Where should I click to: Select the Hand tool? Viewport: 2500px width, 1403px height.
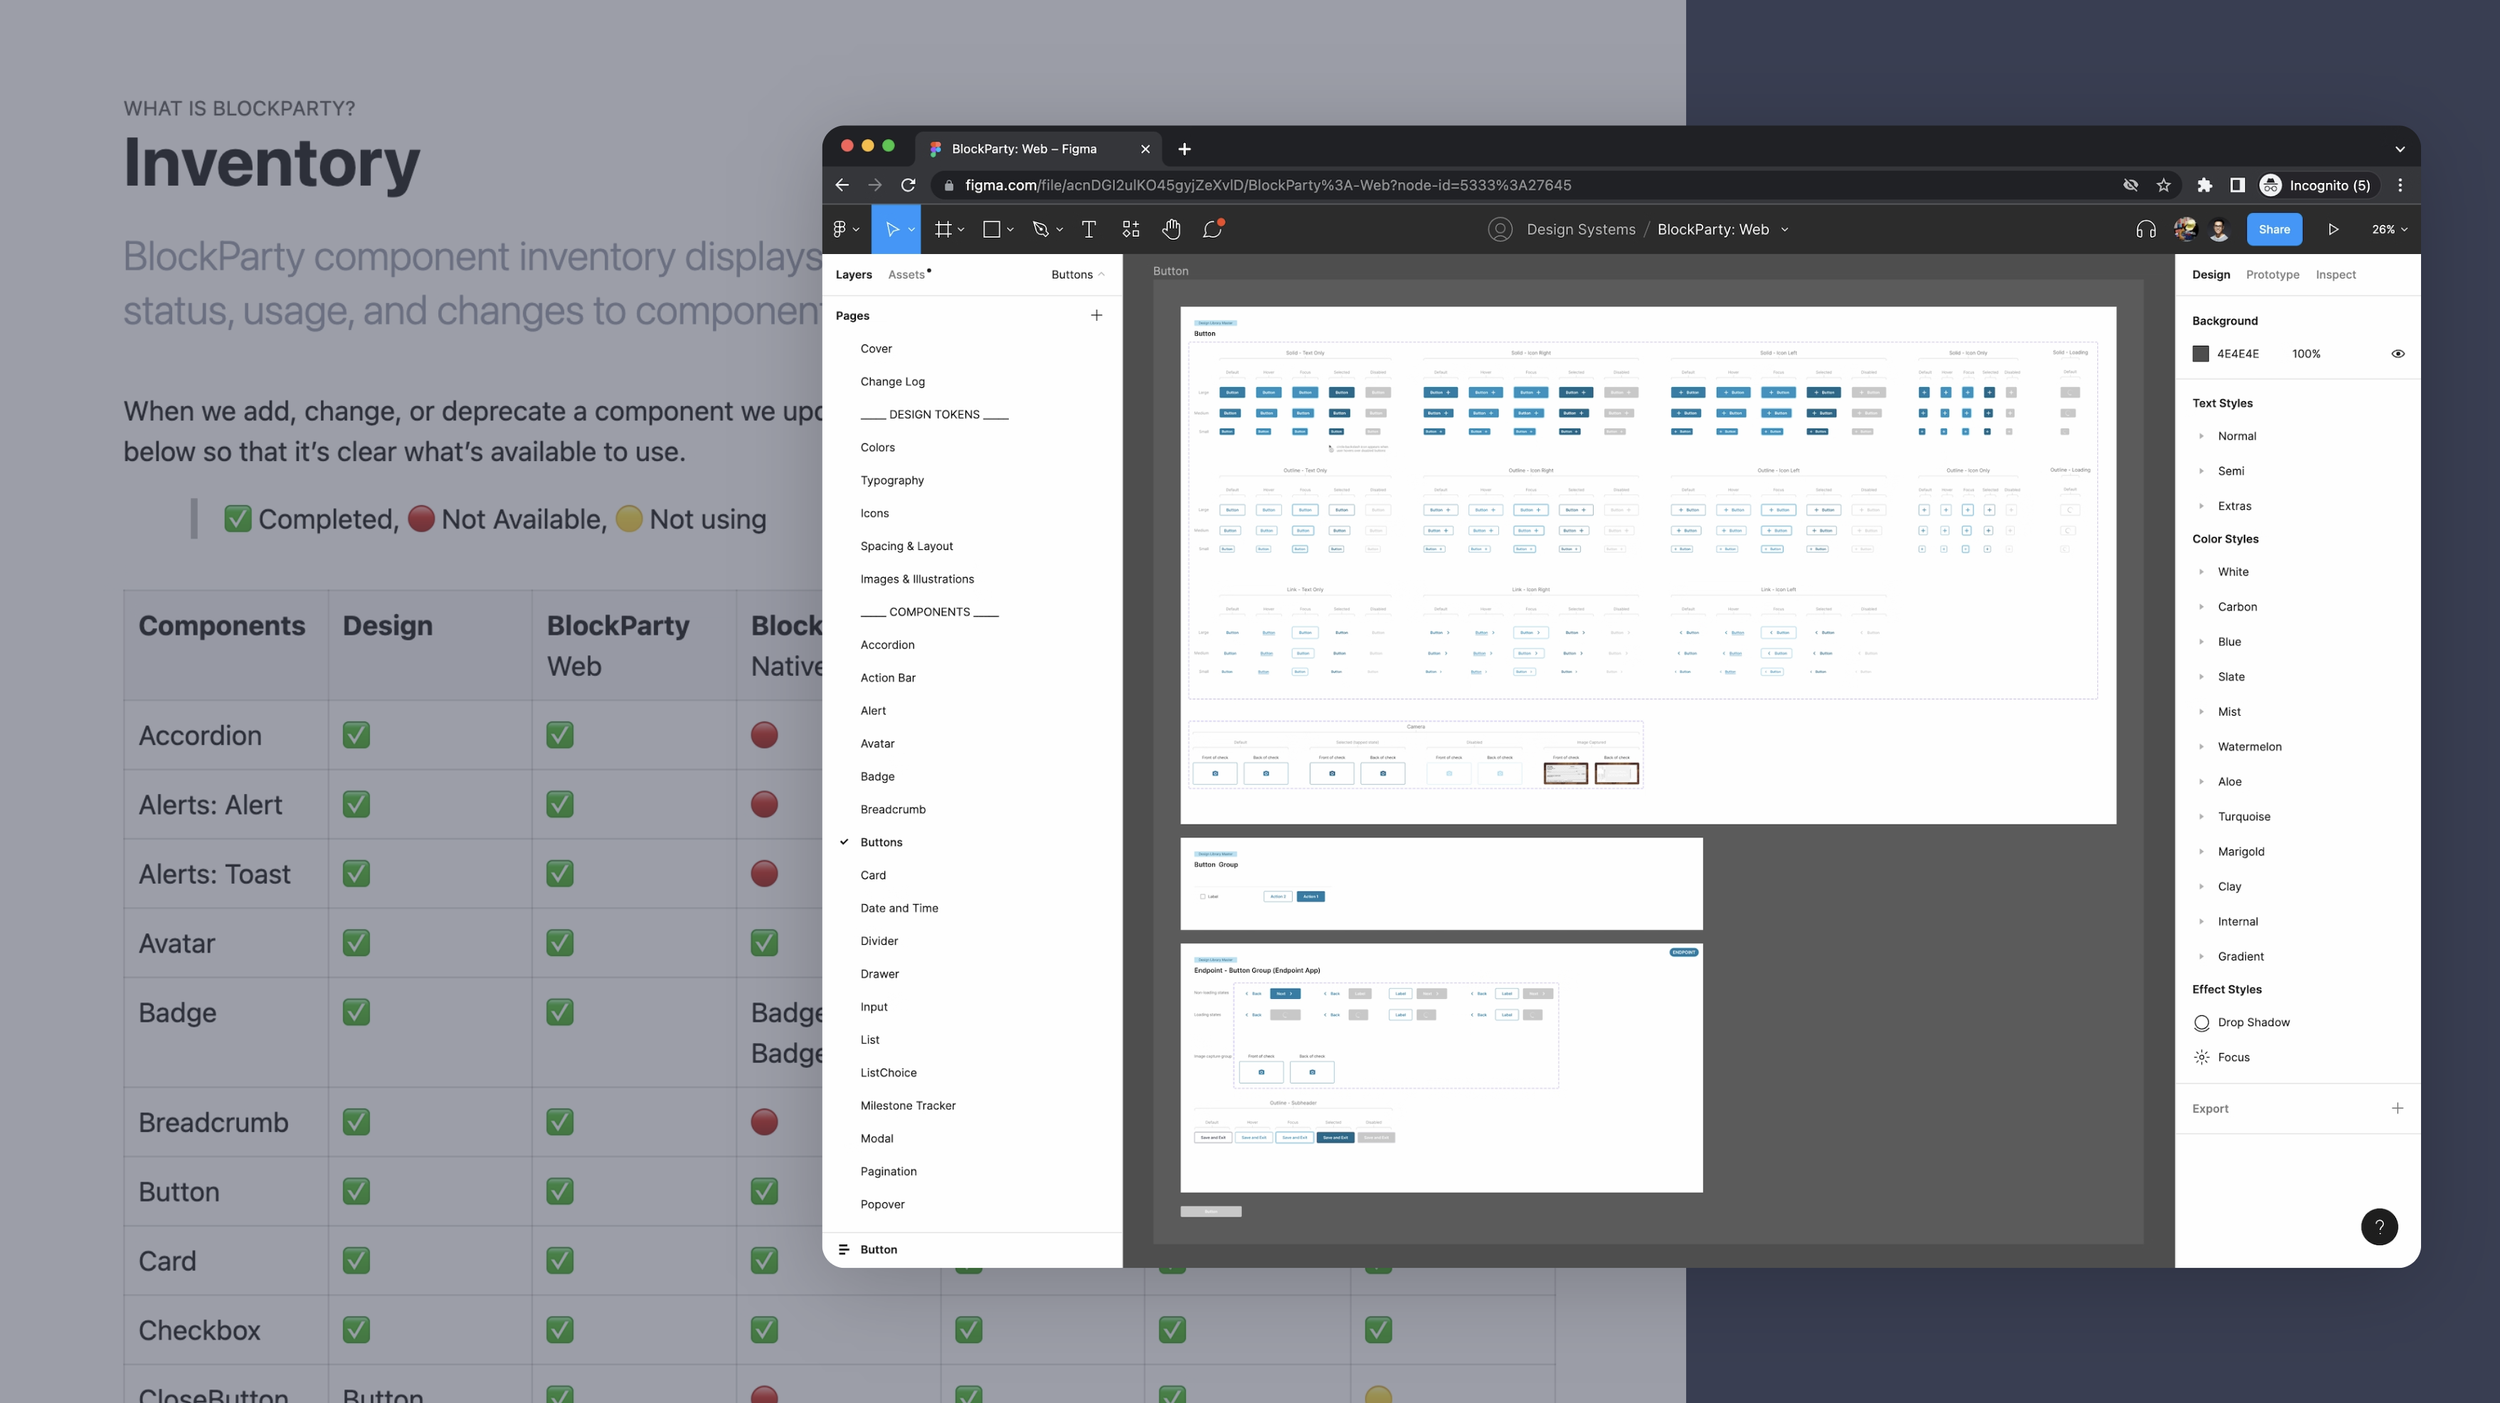click(x=1171, y=230)
